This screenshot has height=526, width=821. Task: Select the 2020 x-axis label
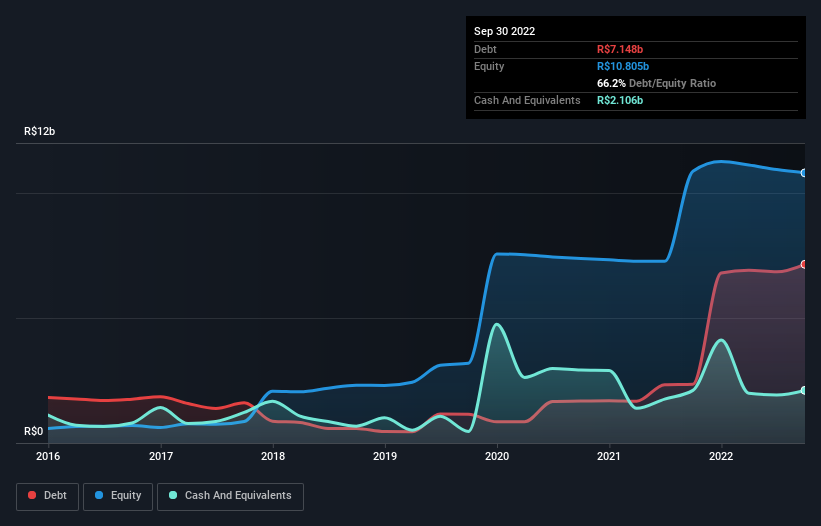[x=497, y=456]
